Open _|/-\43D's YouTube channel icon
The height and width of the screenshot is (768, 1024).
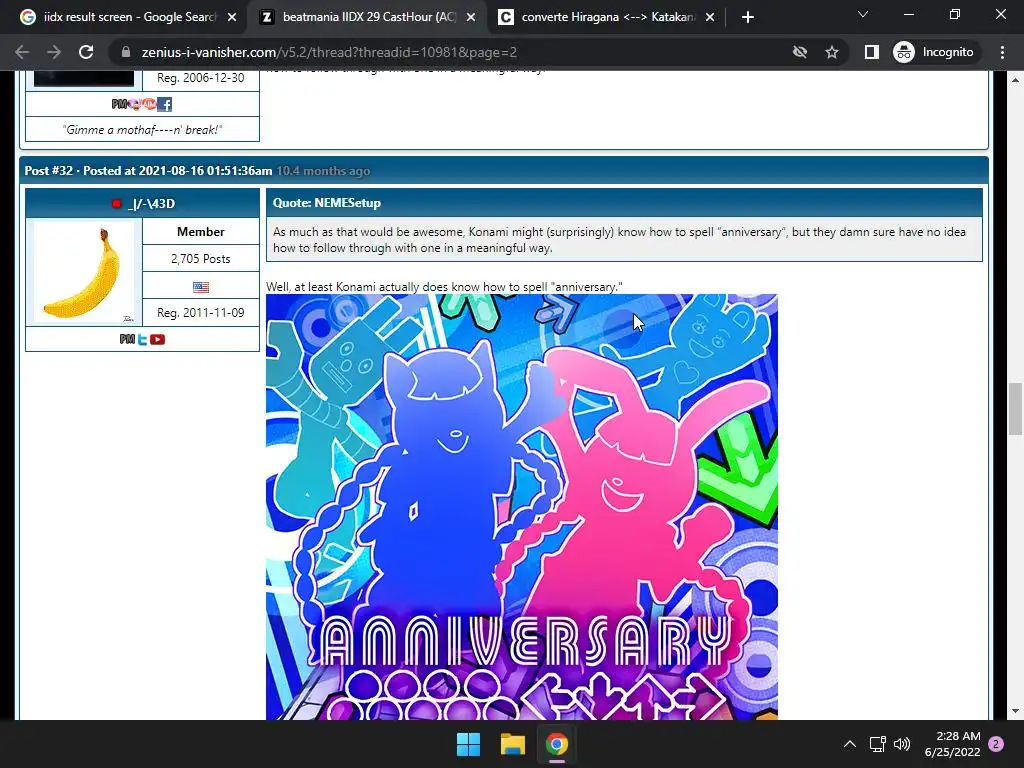(157, 339)
